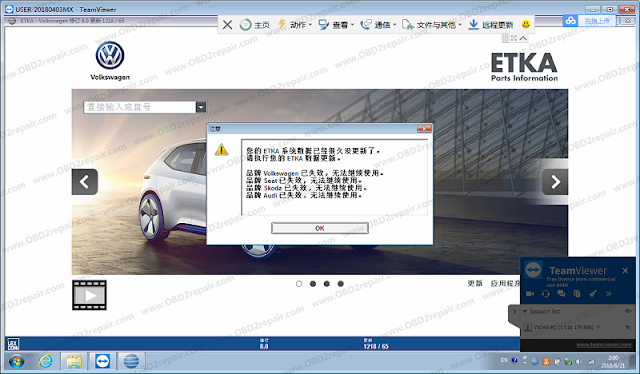Click OK in the warning dialog

320,228
